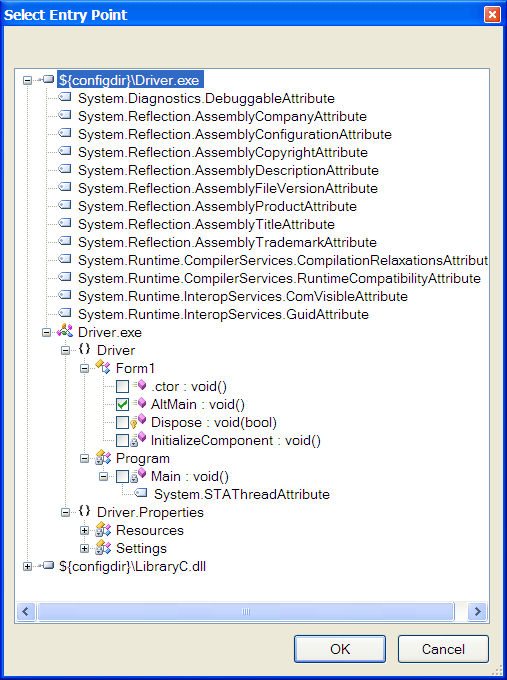
Task: Select System.Runtime.InteropServices.GuidAttribute text
Action: [x=223, y=314]
